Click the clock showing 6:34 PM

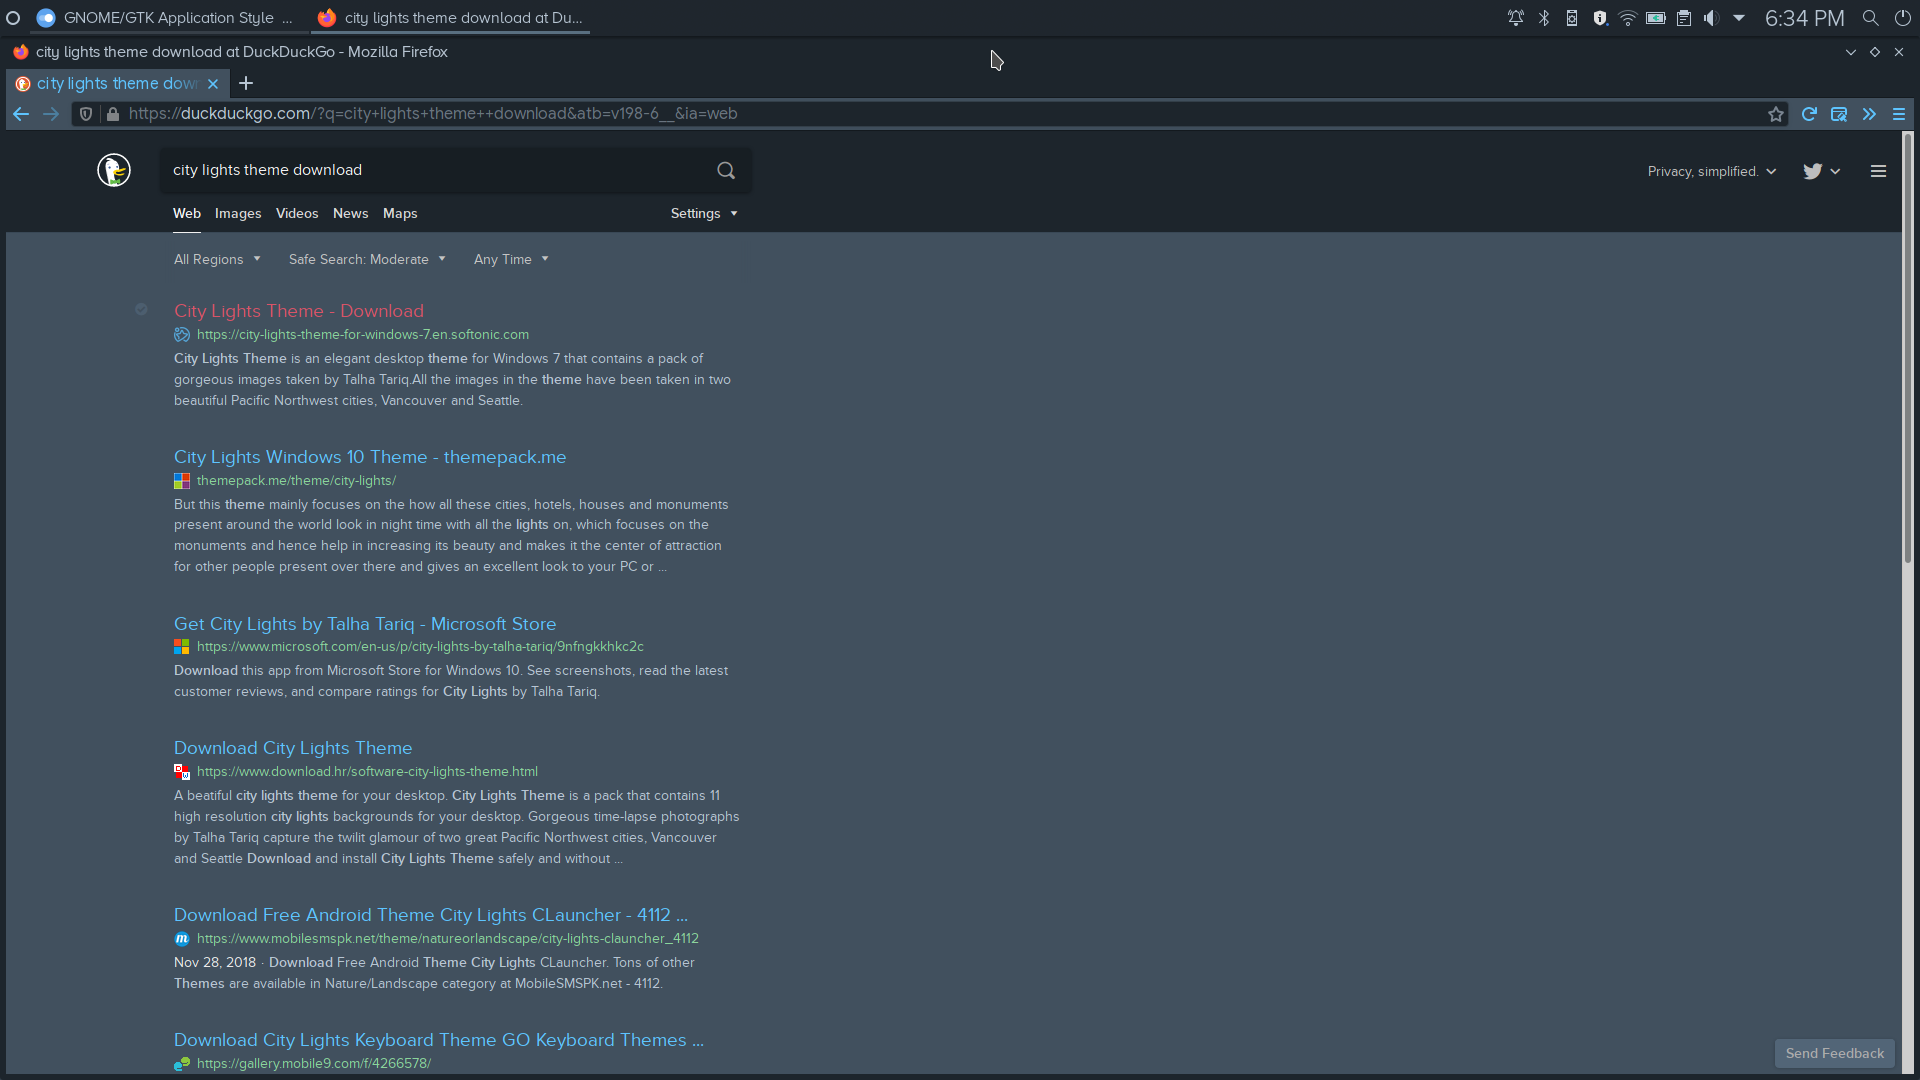[x=1804, y=18]
